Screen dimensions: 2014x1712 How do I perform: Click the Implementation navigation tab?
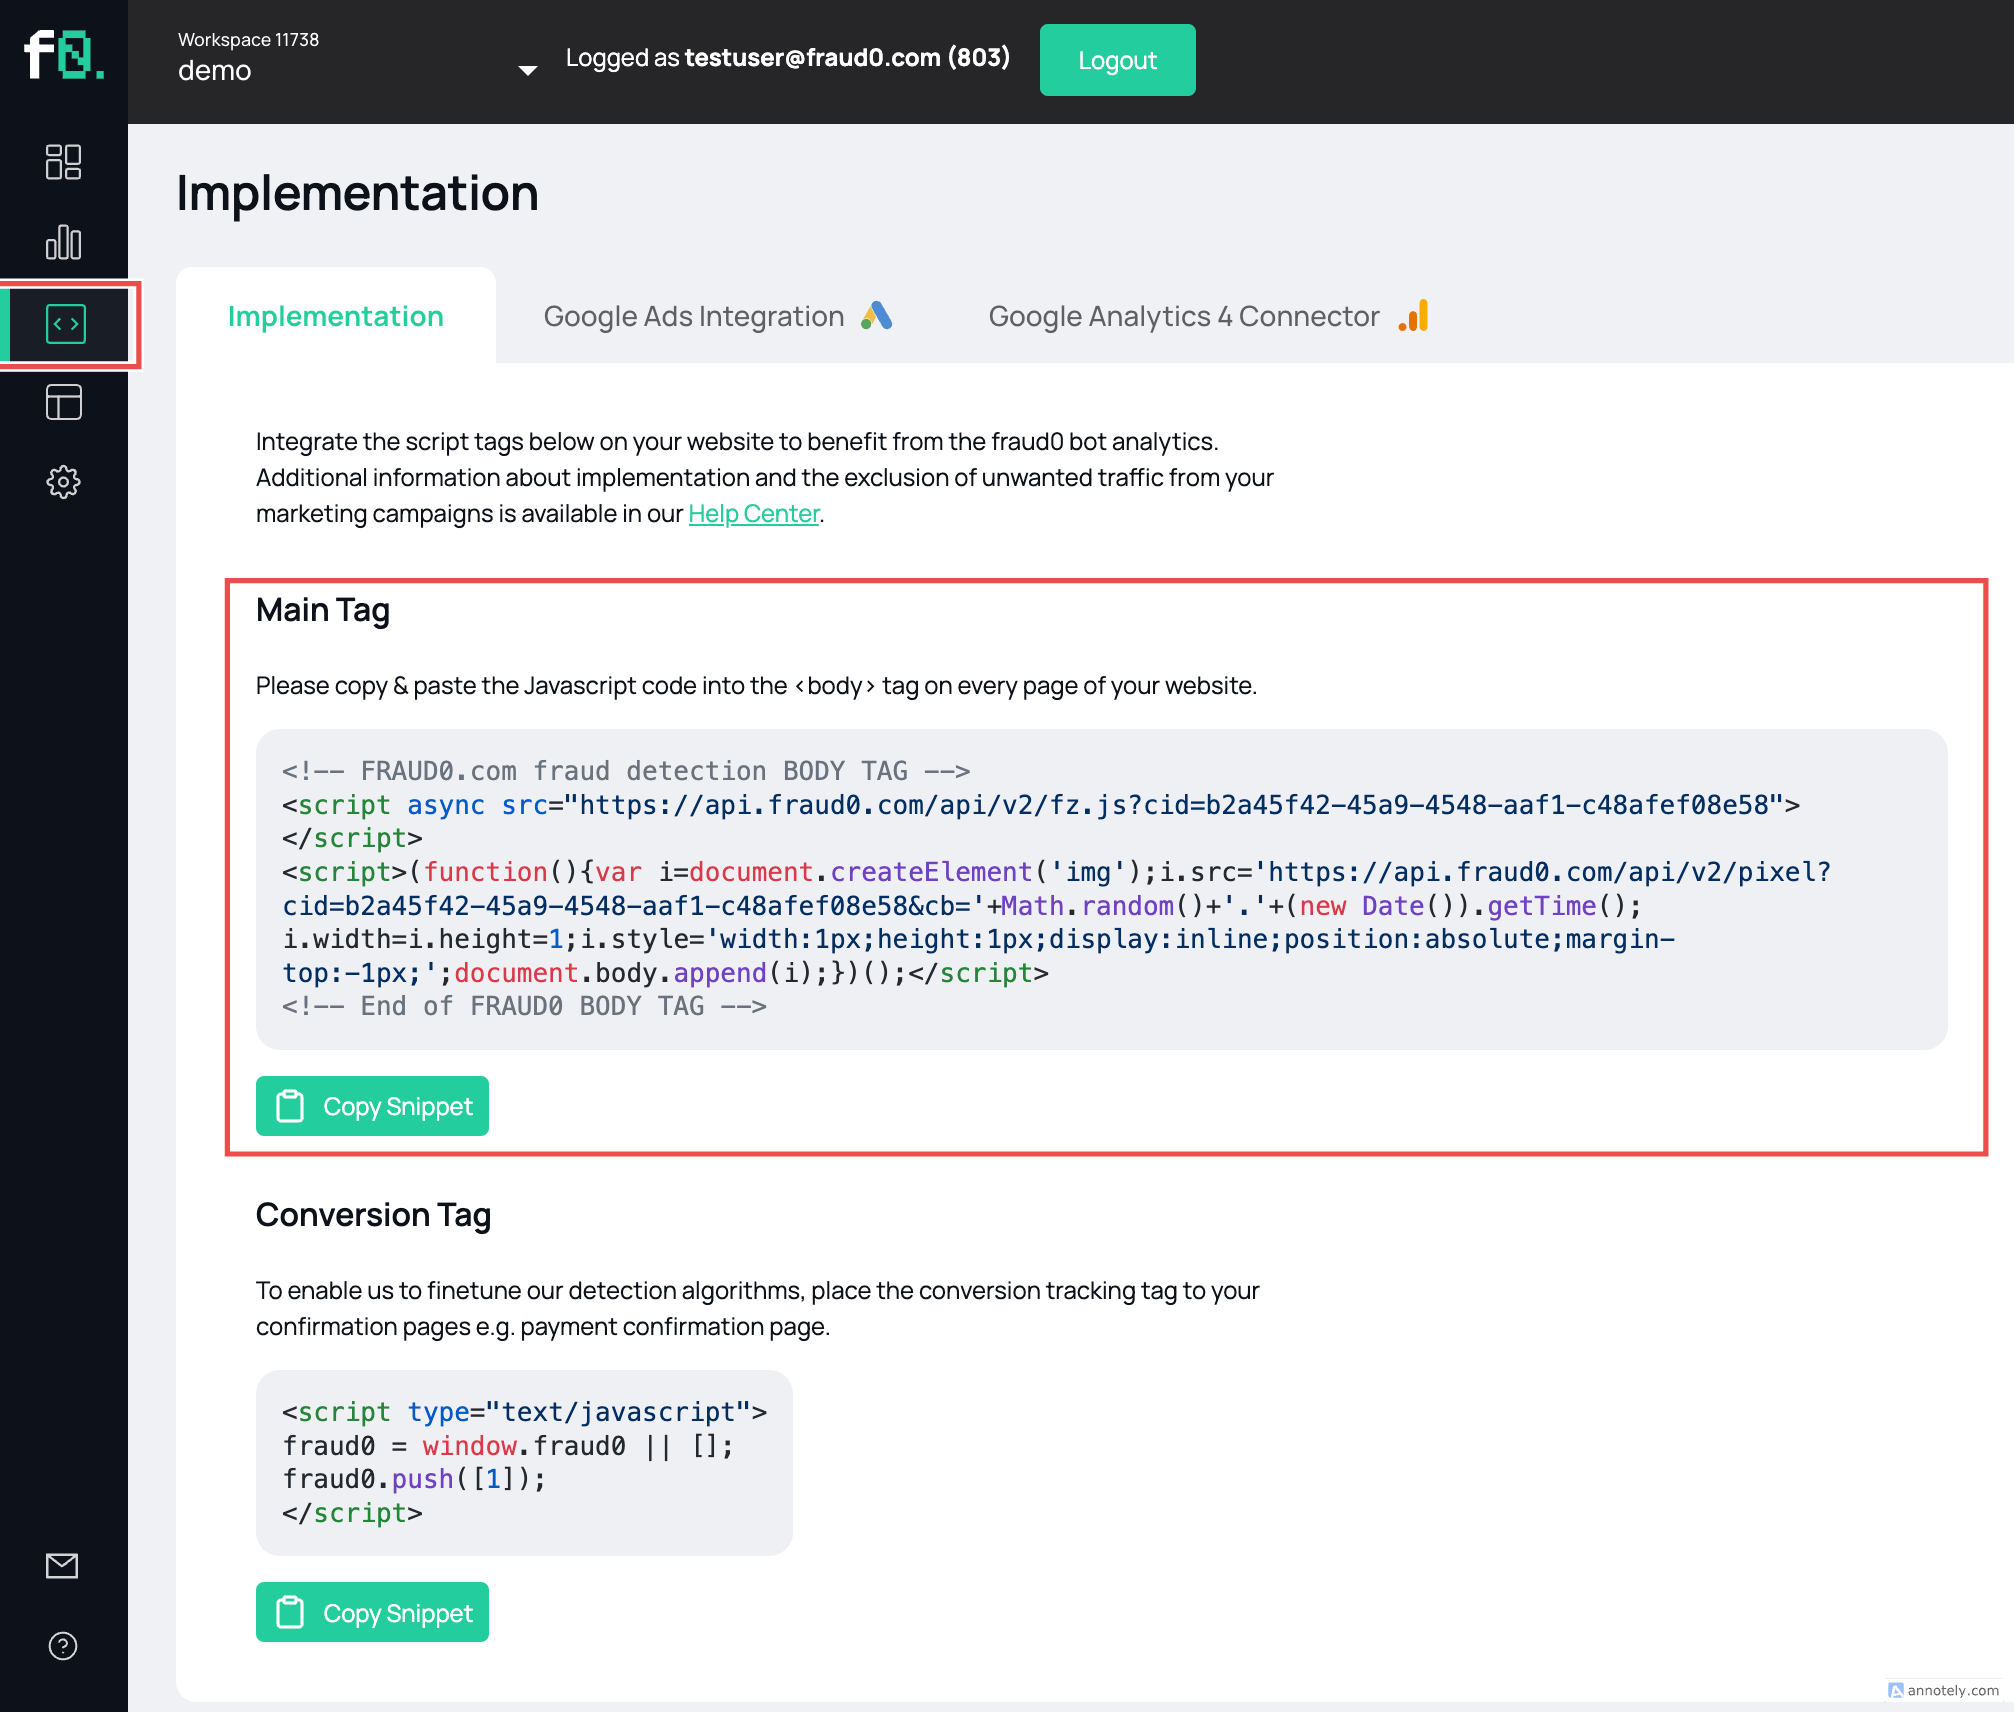pyautogui.click(x=335, y=314)
